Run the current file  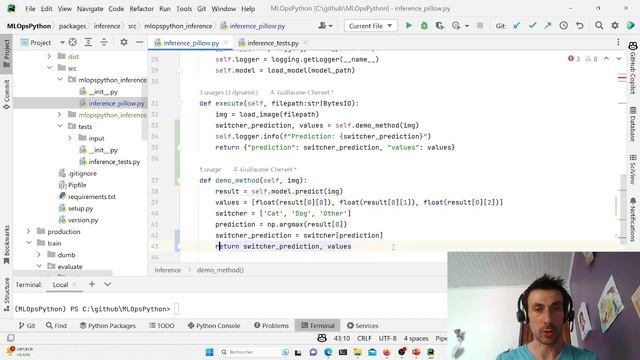tap(408, 26)
